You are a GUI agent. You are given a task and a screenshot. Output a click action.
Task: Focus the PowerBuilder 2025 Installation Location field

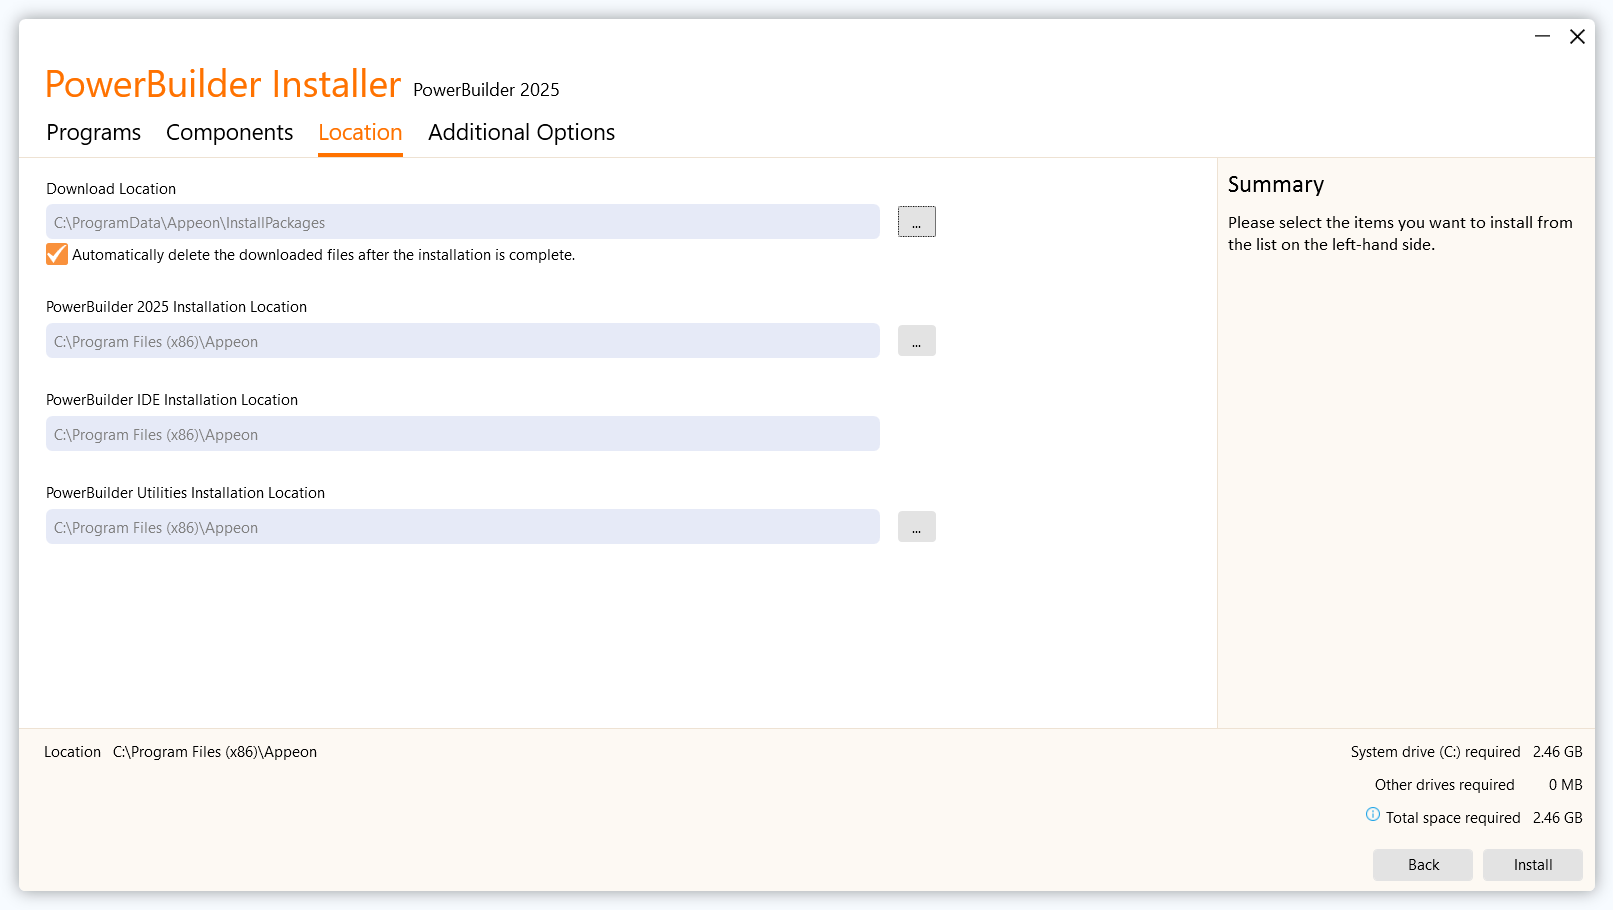(462, 341)
